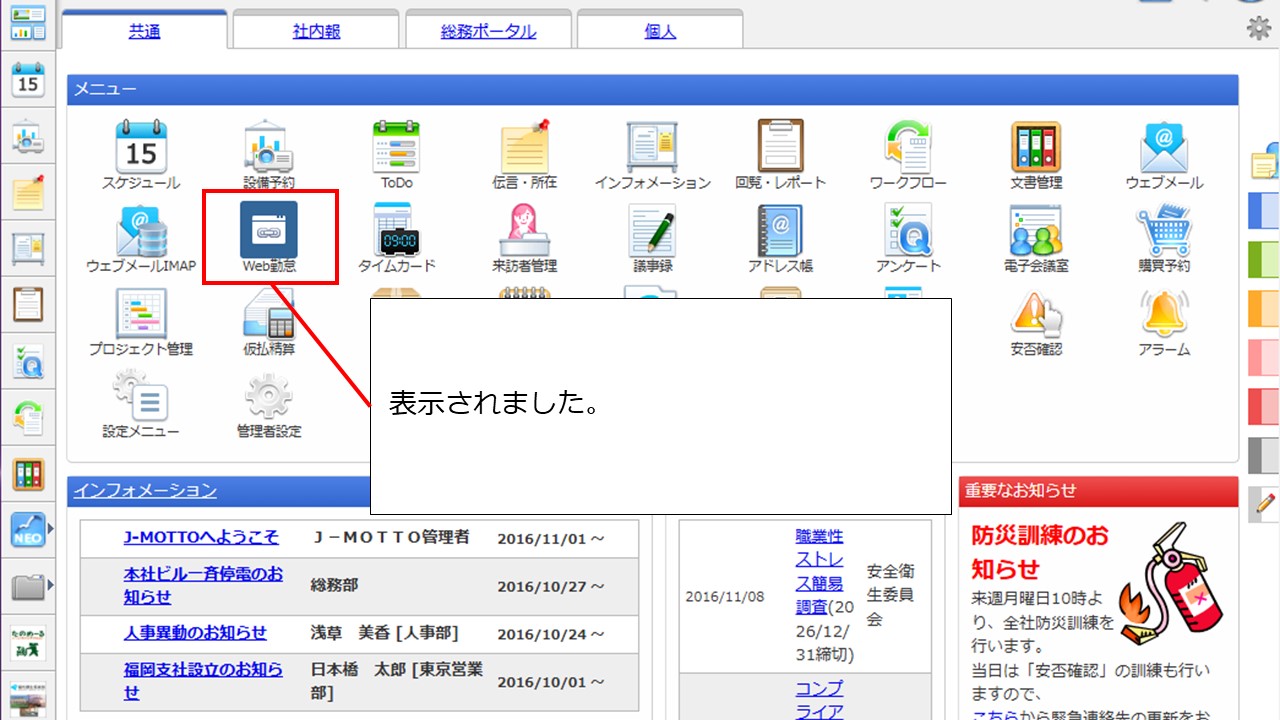Open the Web勤怠 menu icon
The height and width of the screenshot is (720, 1280).
point(268,238)
